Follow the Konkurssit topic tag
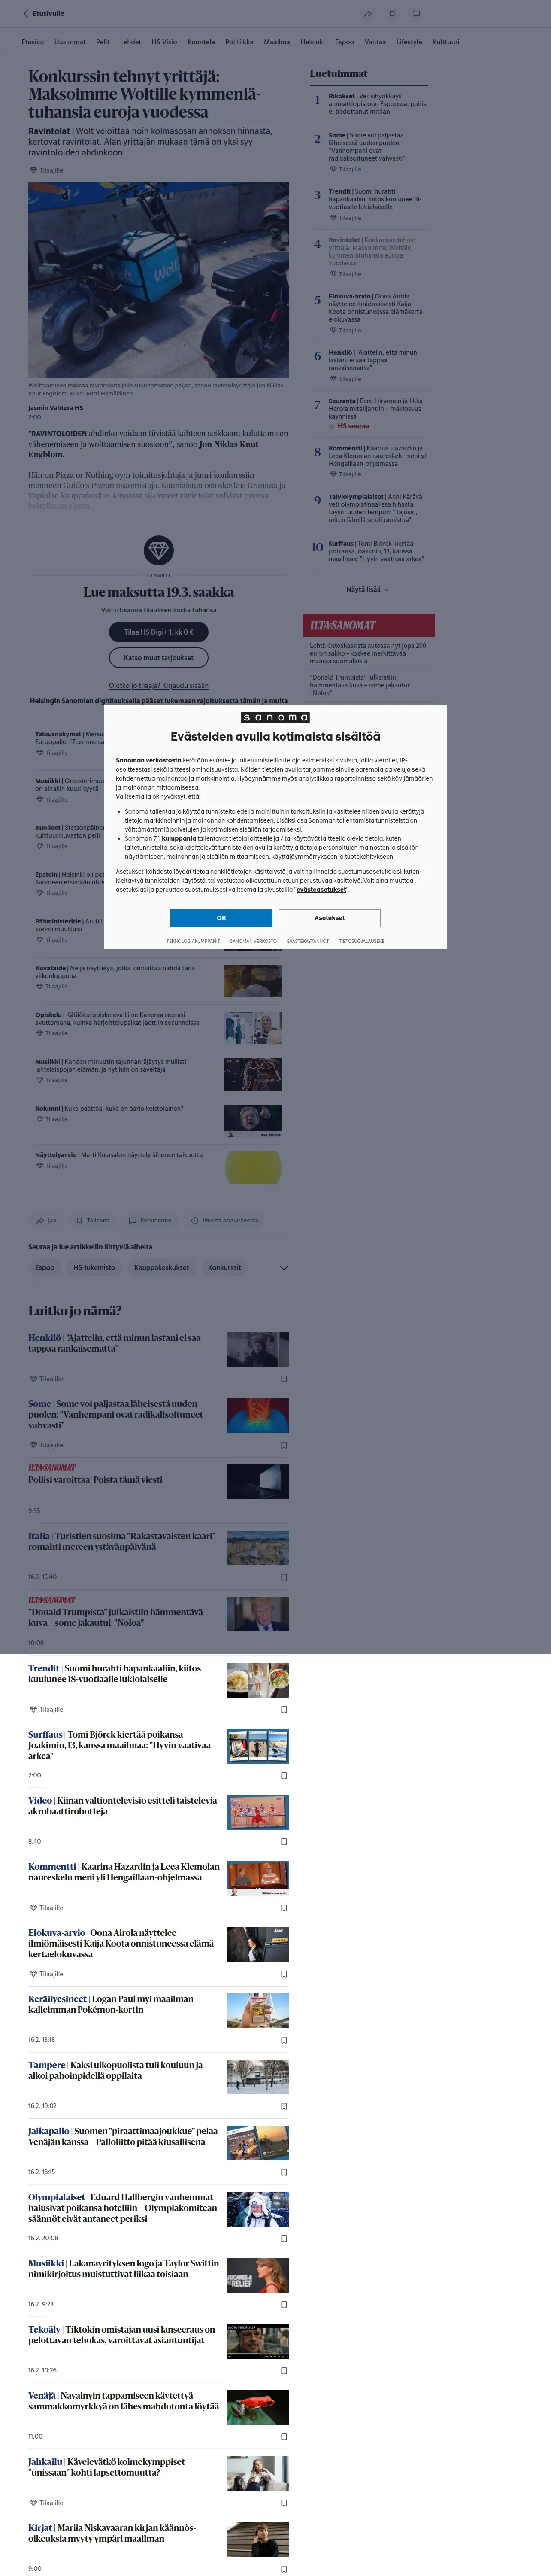Screen dimensions: 551x2576 pyautogui.click(x=224, y=1267)
